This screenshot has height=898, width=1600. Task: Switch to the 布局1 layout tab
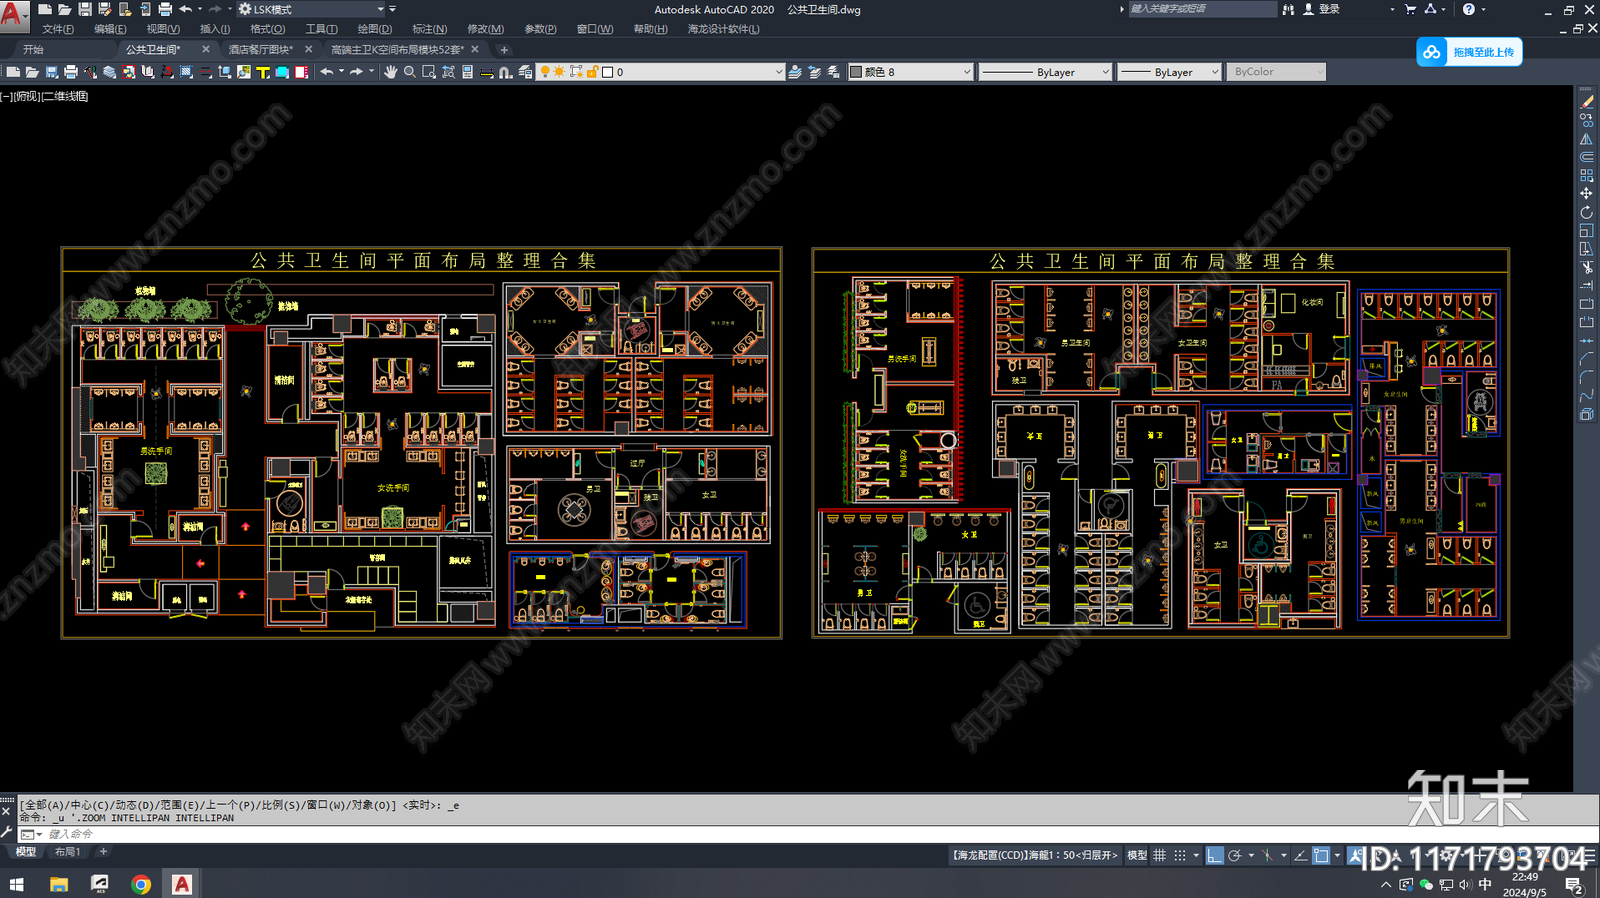[68, 852]
